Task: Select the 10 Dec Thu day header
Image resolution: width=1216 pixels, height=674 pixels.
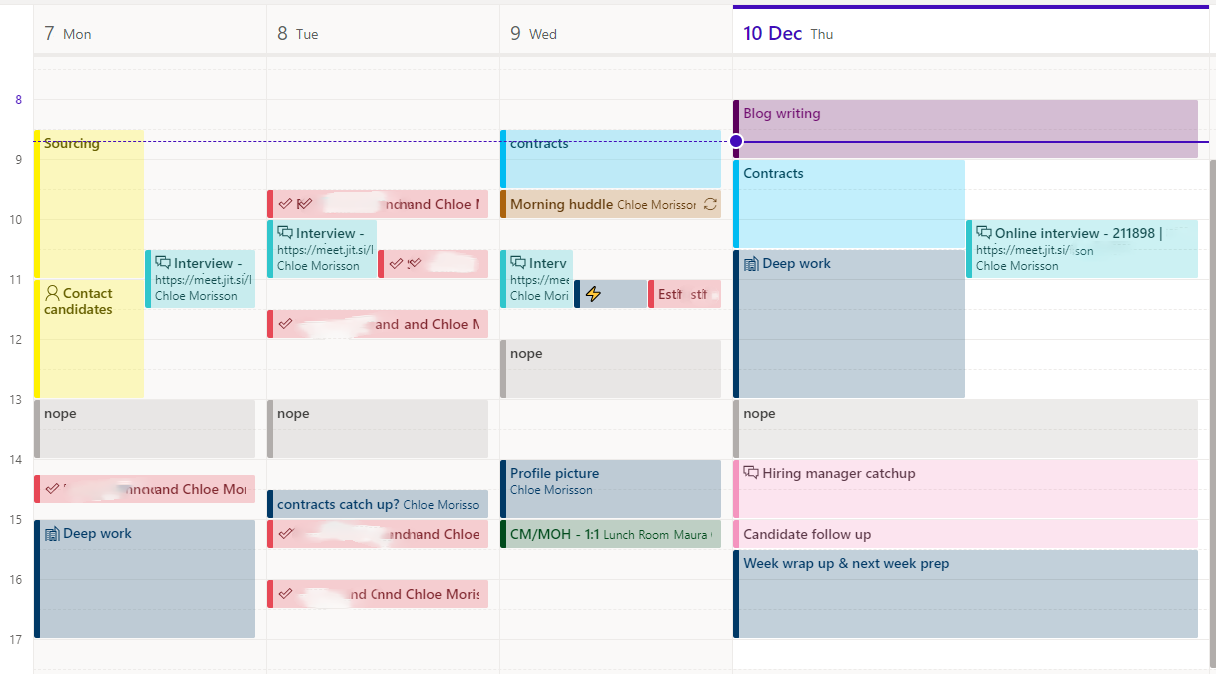Action: pyautogui.click(x=788, y=34)
